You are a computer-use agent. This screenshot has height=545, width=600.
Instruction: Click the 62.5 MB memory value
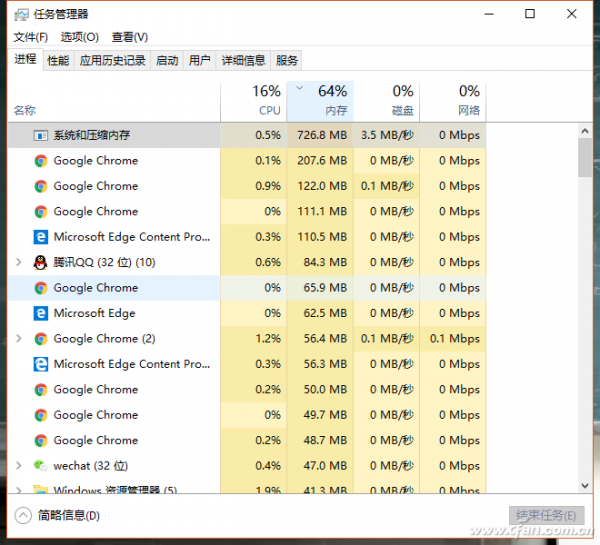[x=325, y=313]
